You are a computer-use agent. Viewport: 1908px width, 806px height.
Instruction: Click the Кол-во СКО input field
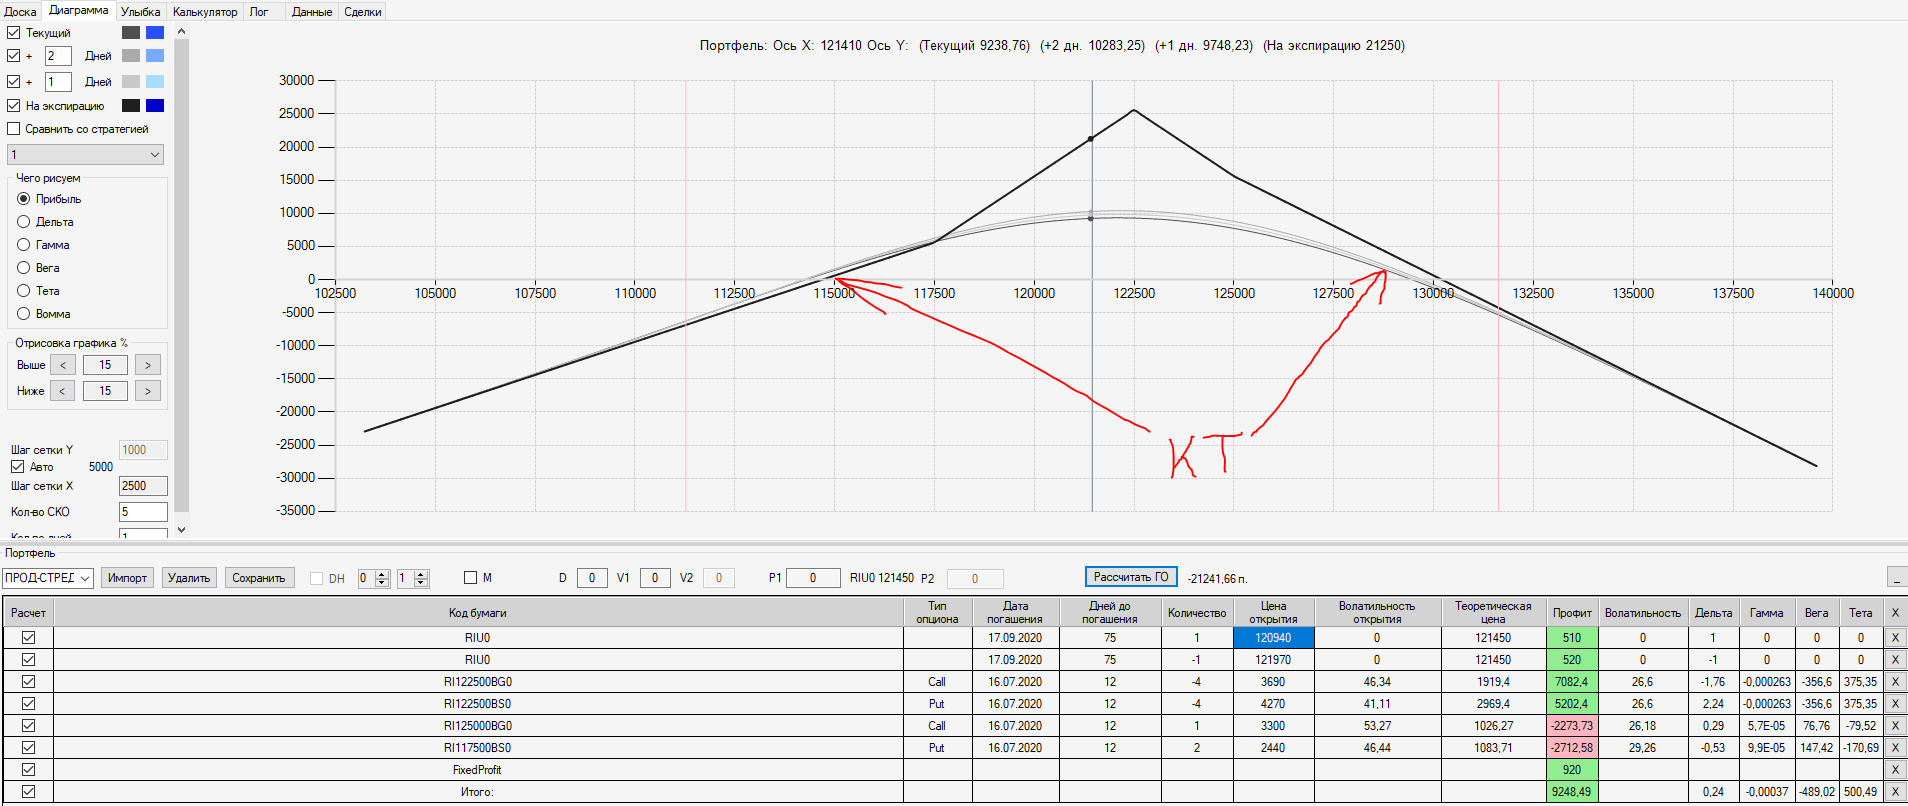coord(143,512)
